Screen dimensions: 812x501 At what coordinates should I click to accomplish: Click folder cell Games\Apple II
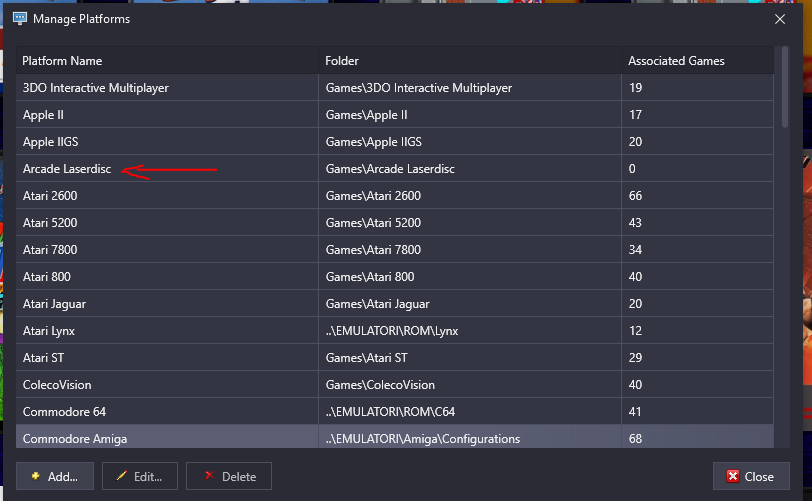(x=470, y=114)
